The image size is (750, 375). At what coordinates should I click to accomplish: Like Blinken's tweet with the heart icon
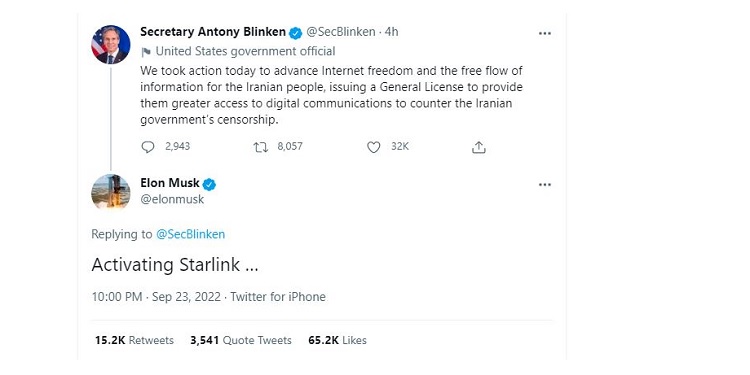(374, 147)
